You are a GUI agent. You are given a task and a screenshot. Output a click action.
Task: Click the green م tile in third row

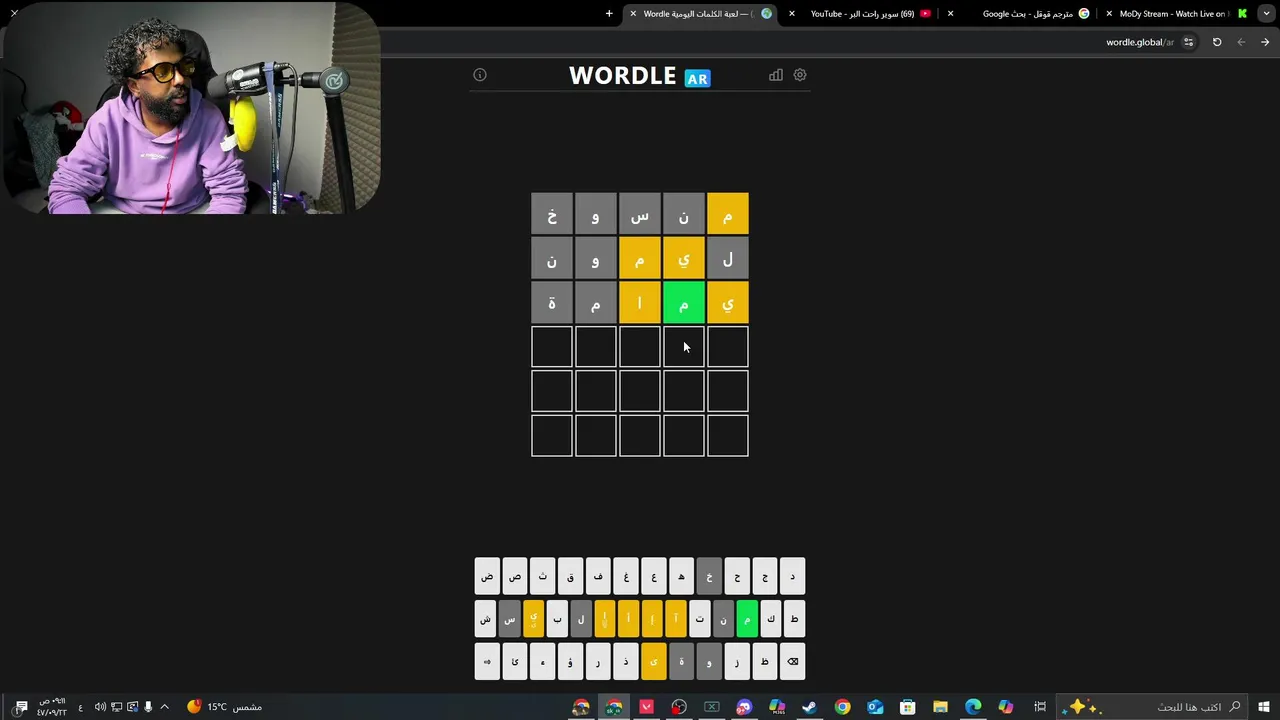point(684,303)
